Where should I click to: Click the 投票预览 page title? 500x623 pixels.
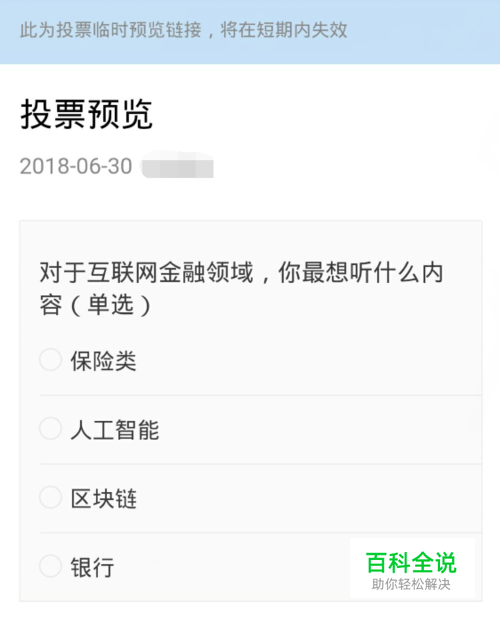coord(86,114)
